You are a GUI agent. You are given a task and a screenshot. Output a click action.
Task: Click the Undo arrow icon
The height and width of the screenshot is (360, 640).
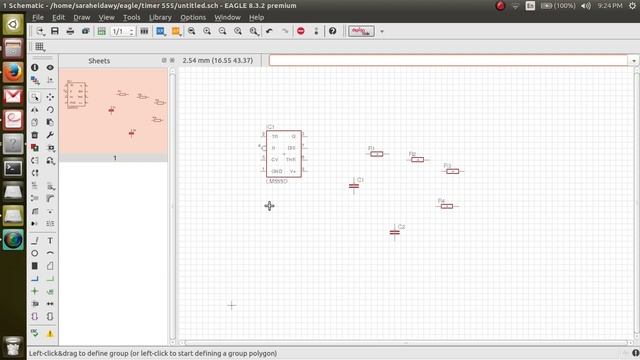click(269, 31)
